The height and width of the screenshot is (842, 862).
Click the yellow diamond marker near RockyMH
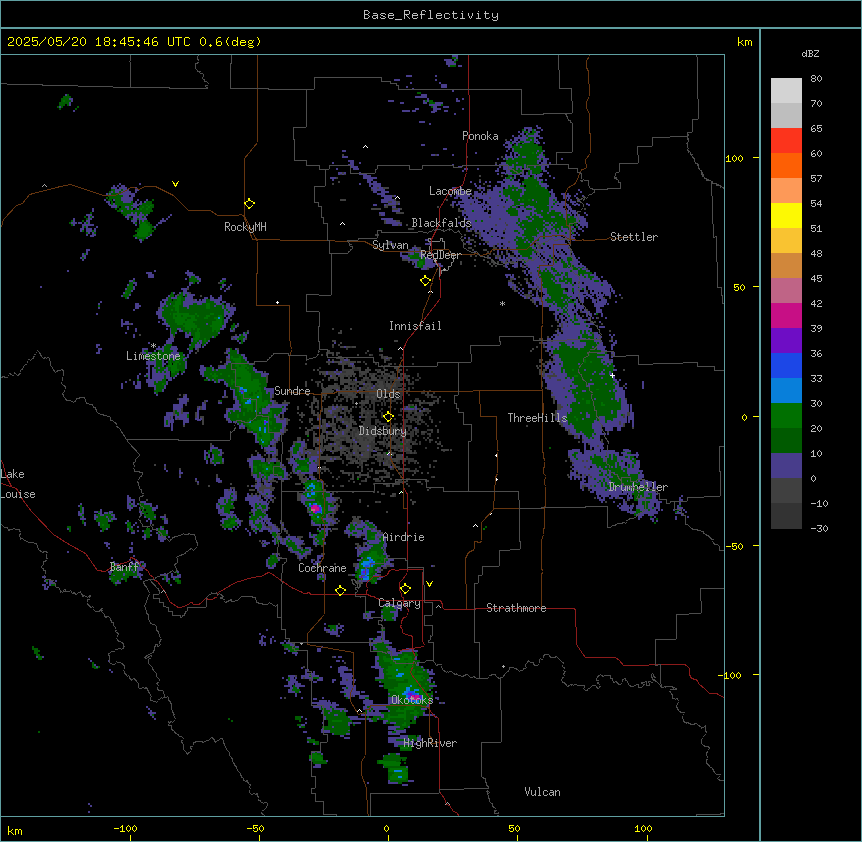pos(250,204)
